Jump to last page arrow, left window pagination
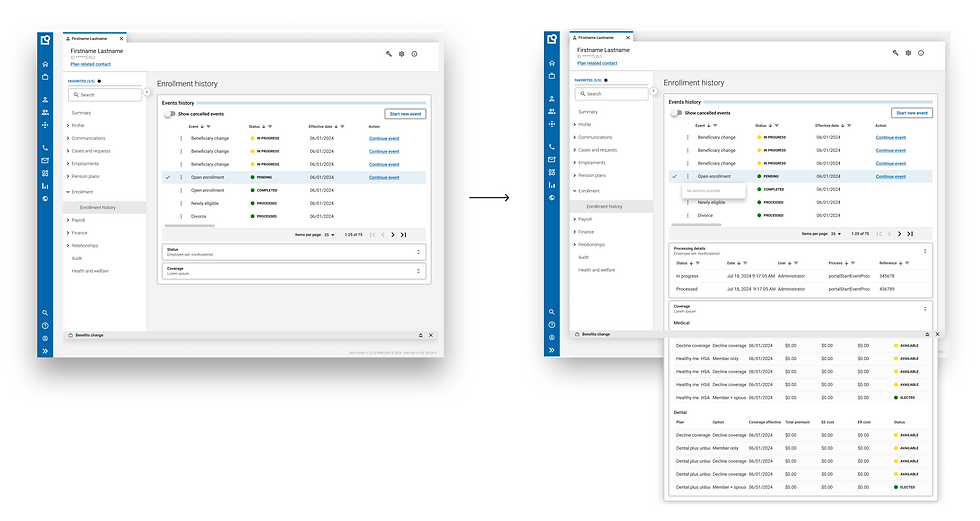This screenshot has height=521, width=980. click(403, 235)
